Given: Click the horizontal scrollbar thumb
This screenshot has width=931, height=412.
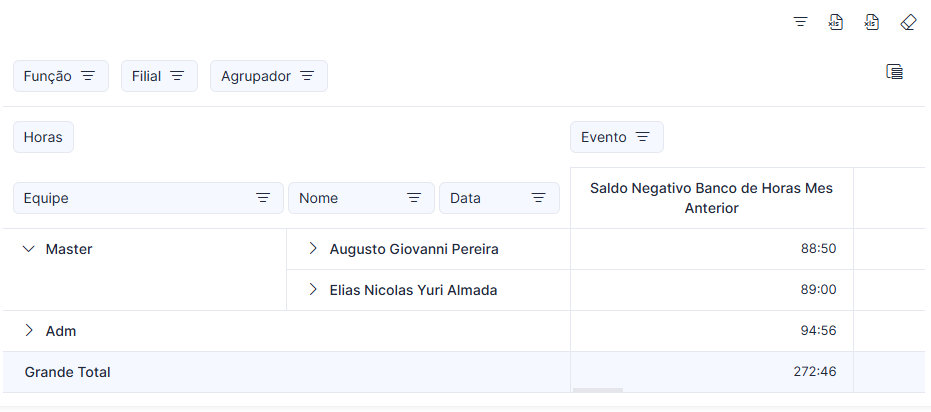Looking at the screenshot, I should coord(598,390).
